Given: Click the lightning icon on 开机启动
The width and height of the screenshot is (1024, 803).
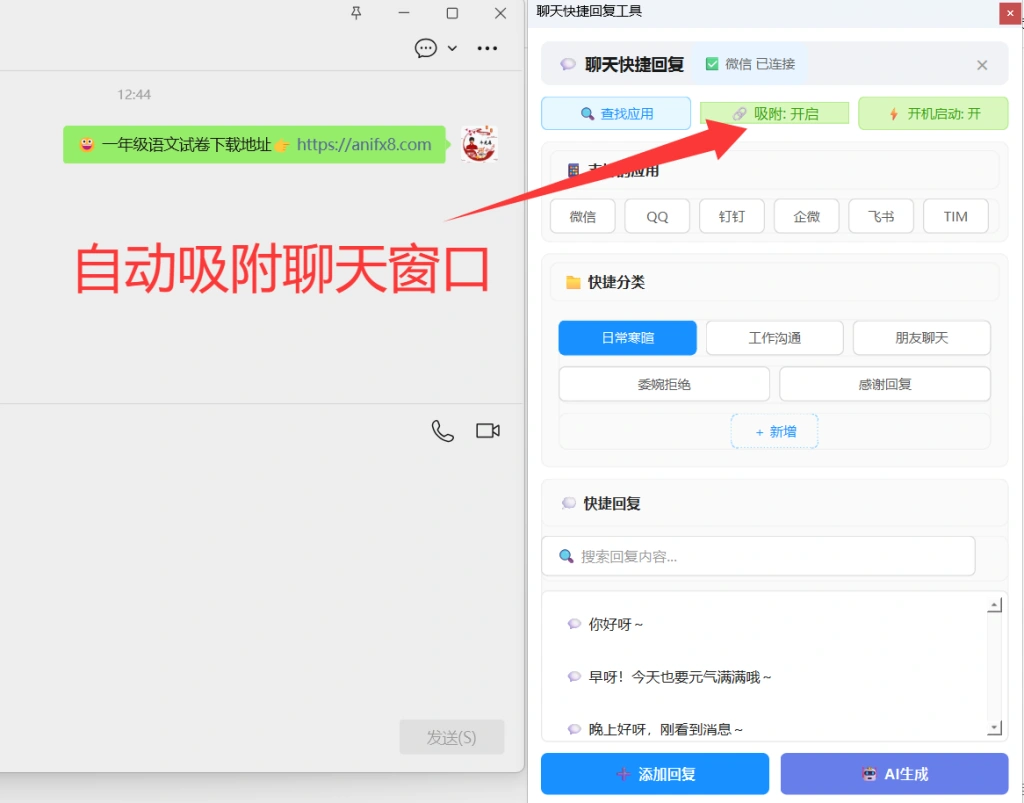Looking at the screenshot, I should 892,113.
